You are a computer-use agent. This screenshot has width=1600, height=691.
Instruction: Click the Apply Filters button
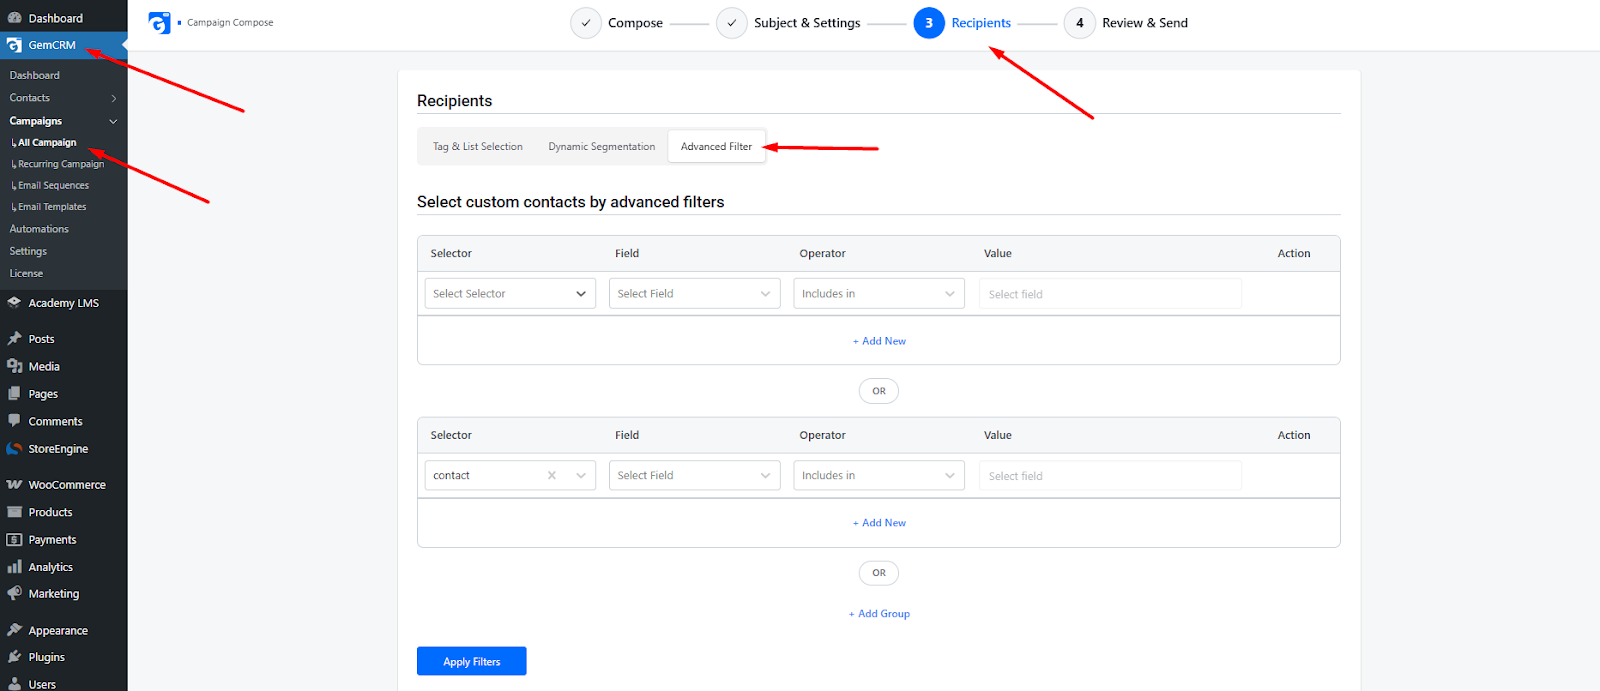point(472,661)
